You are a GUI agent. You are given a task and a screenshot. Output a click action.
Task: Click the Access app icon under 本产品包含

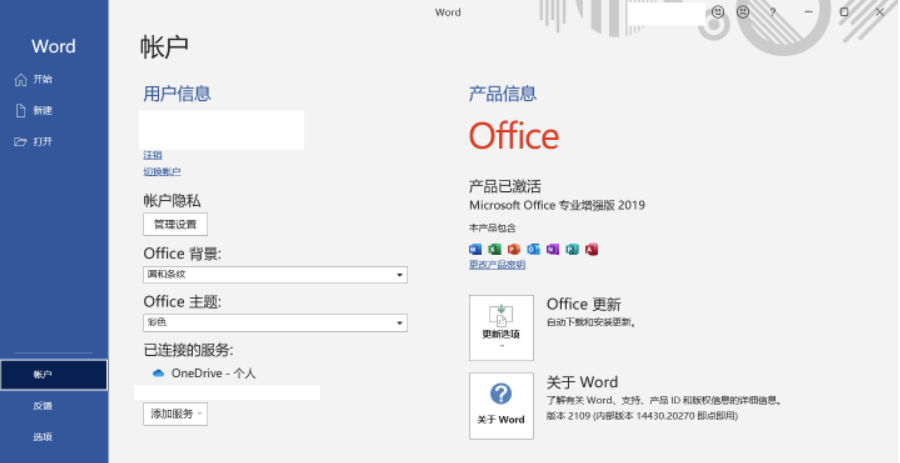coord(592,249)
